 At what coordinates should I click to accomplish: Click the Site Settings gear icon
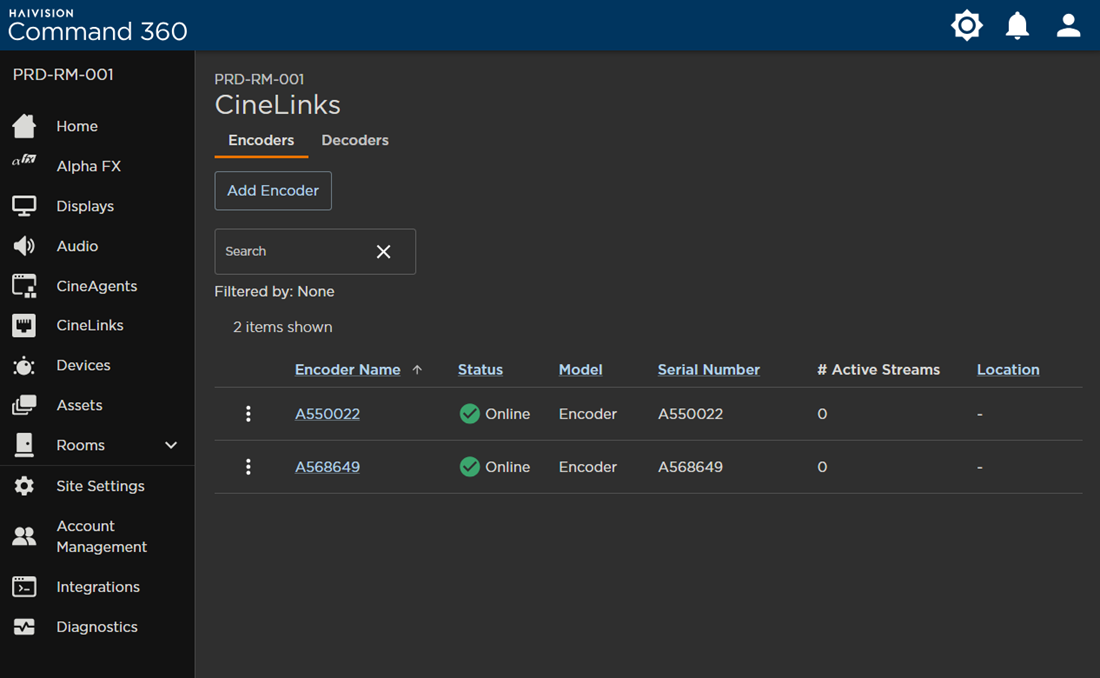click(24, 486)
